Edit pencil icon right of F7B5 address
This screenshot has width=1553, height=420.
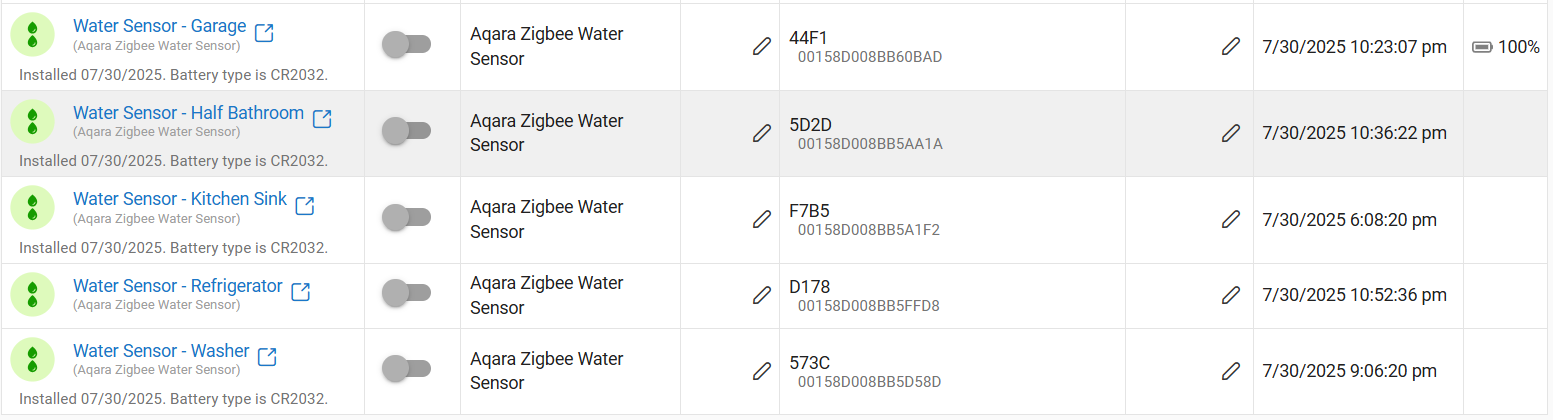point(1231,218)
